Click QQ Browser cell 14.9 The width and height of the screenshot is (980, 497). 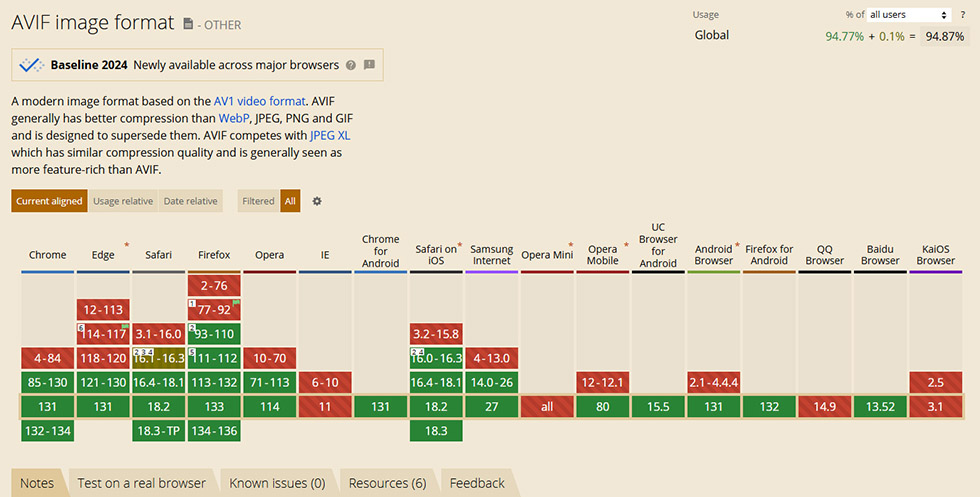click(x=824, y=406)
